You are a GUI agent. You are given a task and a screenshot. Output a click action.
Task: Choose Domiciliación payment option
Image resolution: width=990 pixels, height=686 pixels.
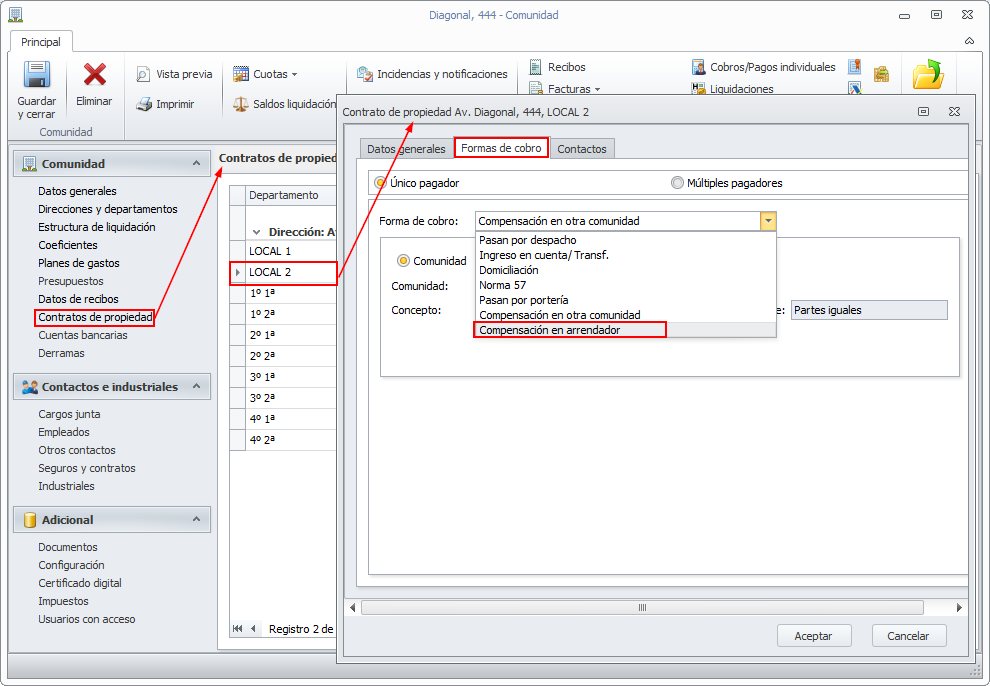pyautogui.click(x=625, y=270)
